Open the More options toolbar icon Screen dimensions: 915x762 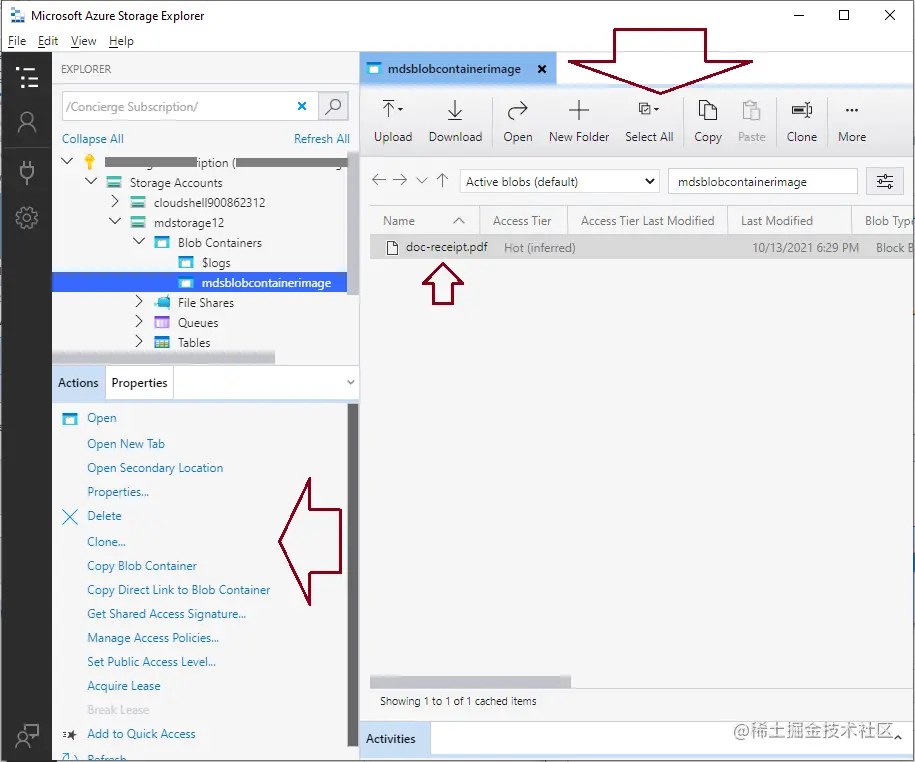point(851,118)
